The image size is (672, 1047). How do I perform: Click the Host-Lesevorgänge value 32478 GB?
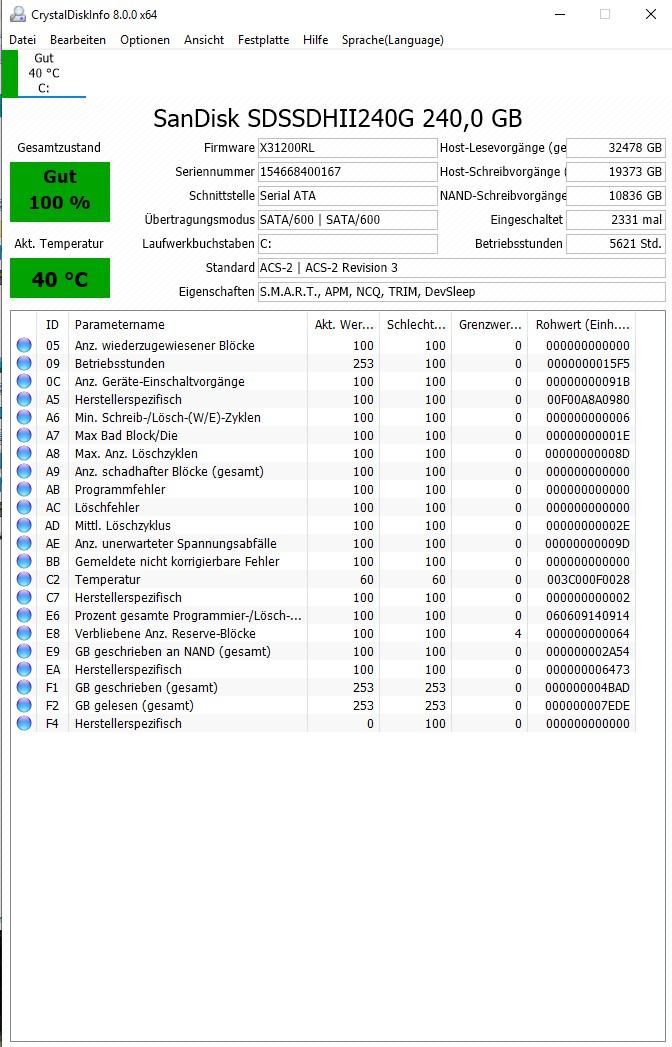(x=616, y=148)
